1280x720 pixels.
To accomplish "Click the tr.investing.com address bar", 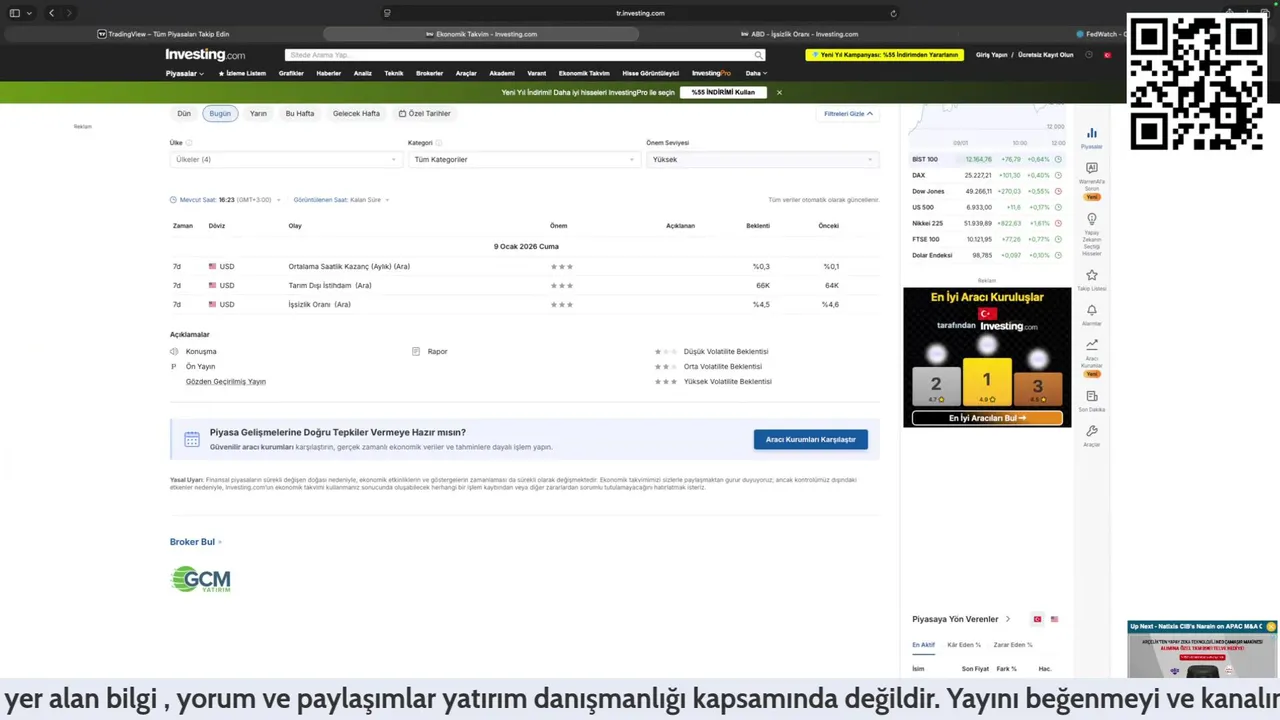I will (640, 13).
